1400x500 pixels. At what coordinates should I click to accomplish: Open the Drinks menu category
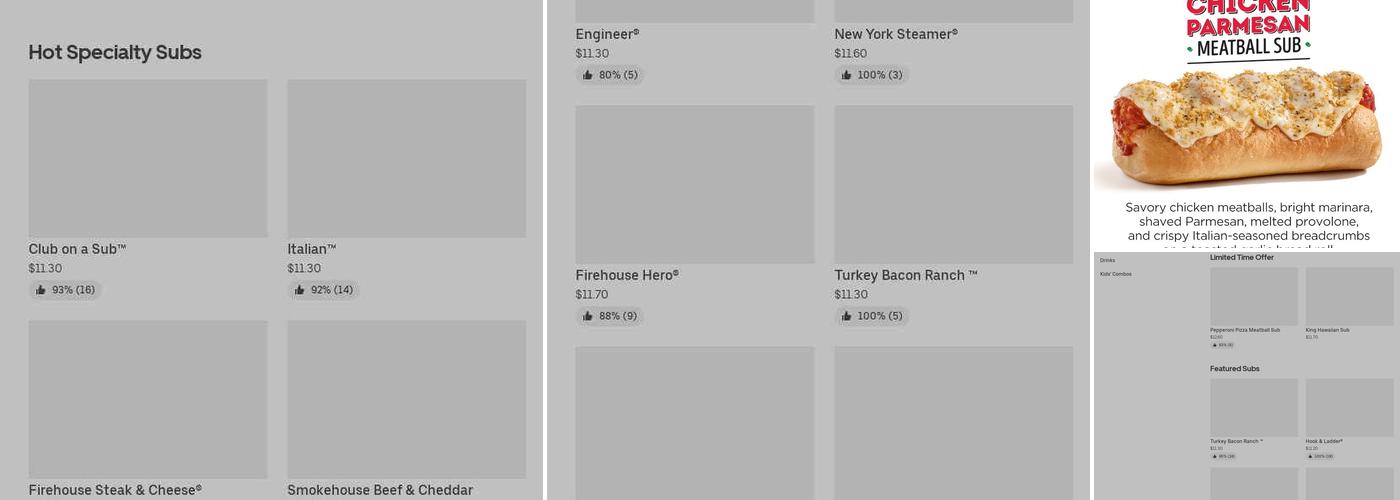click(1107, 260)
